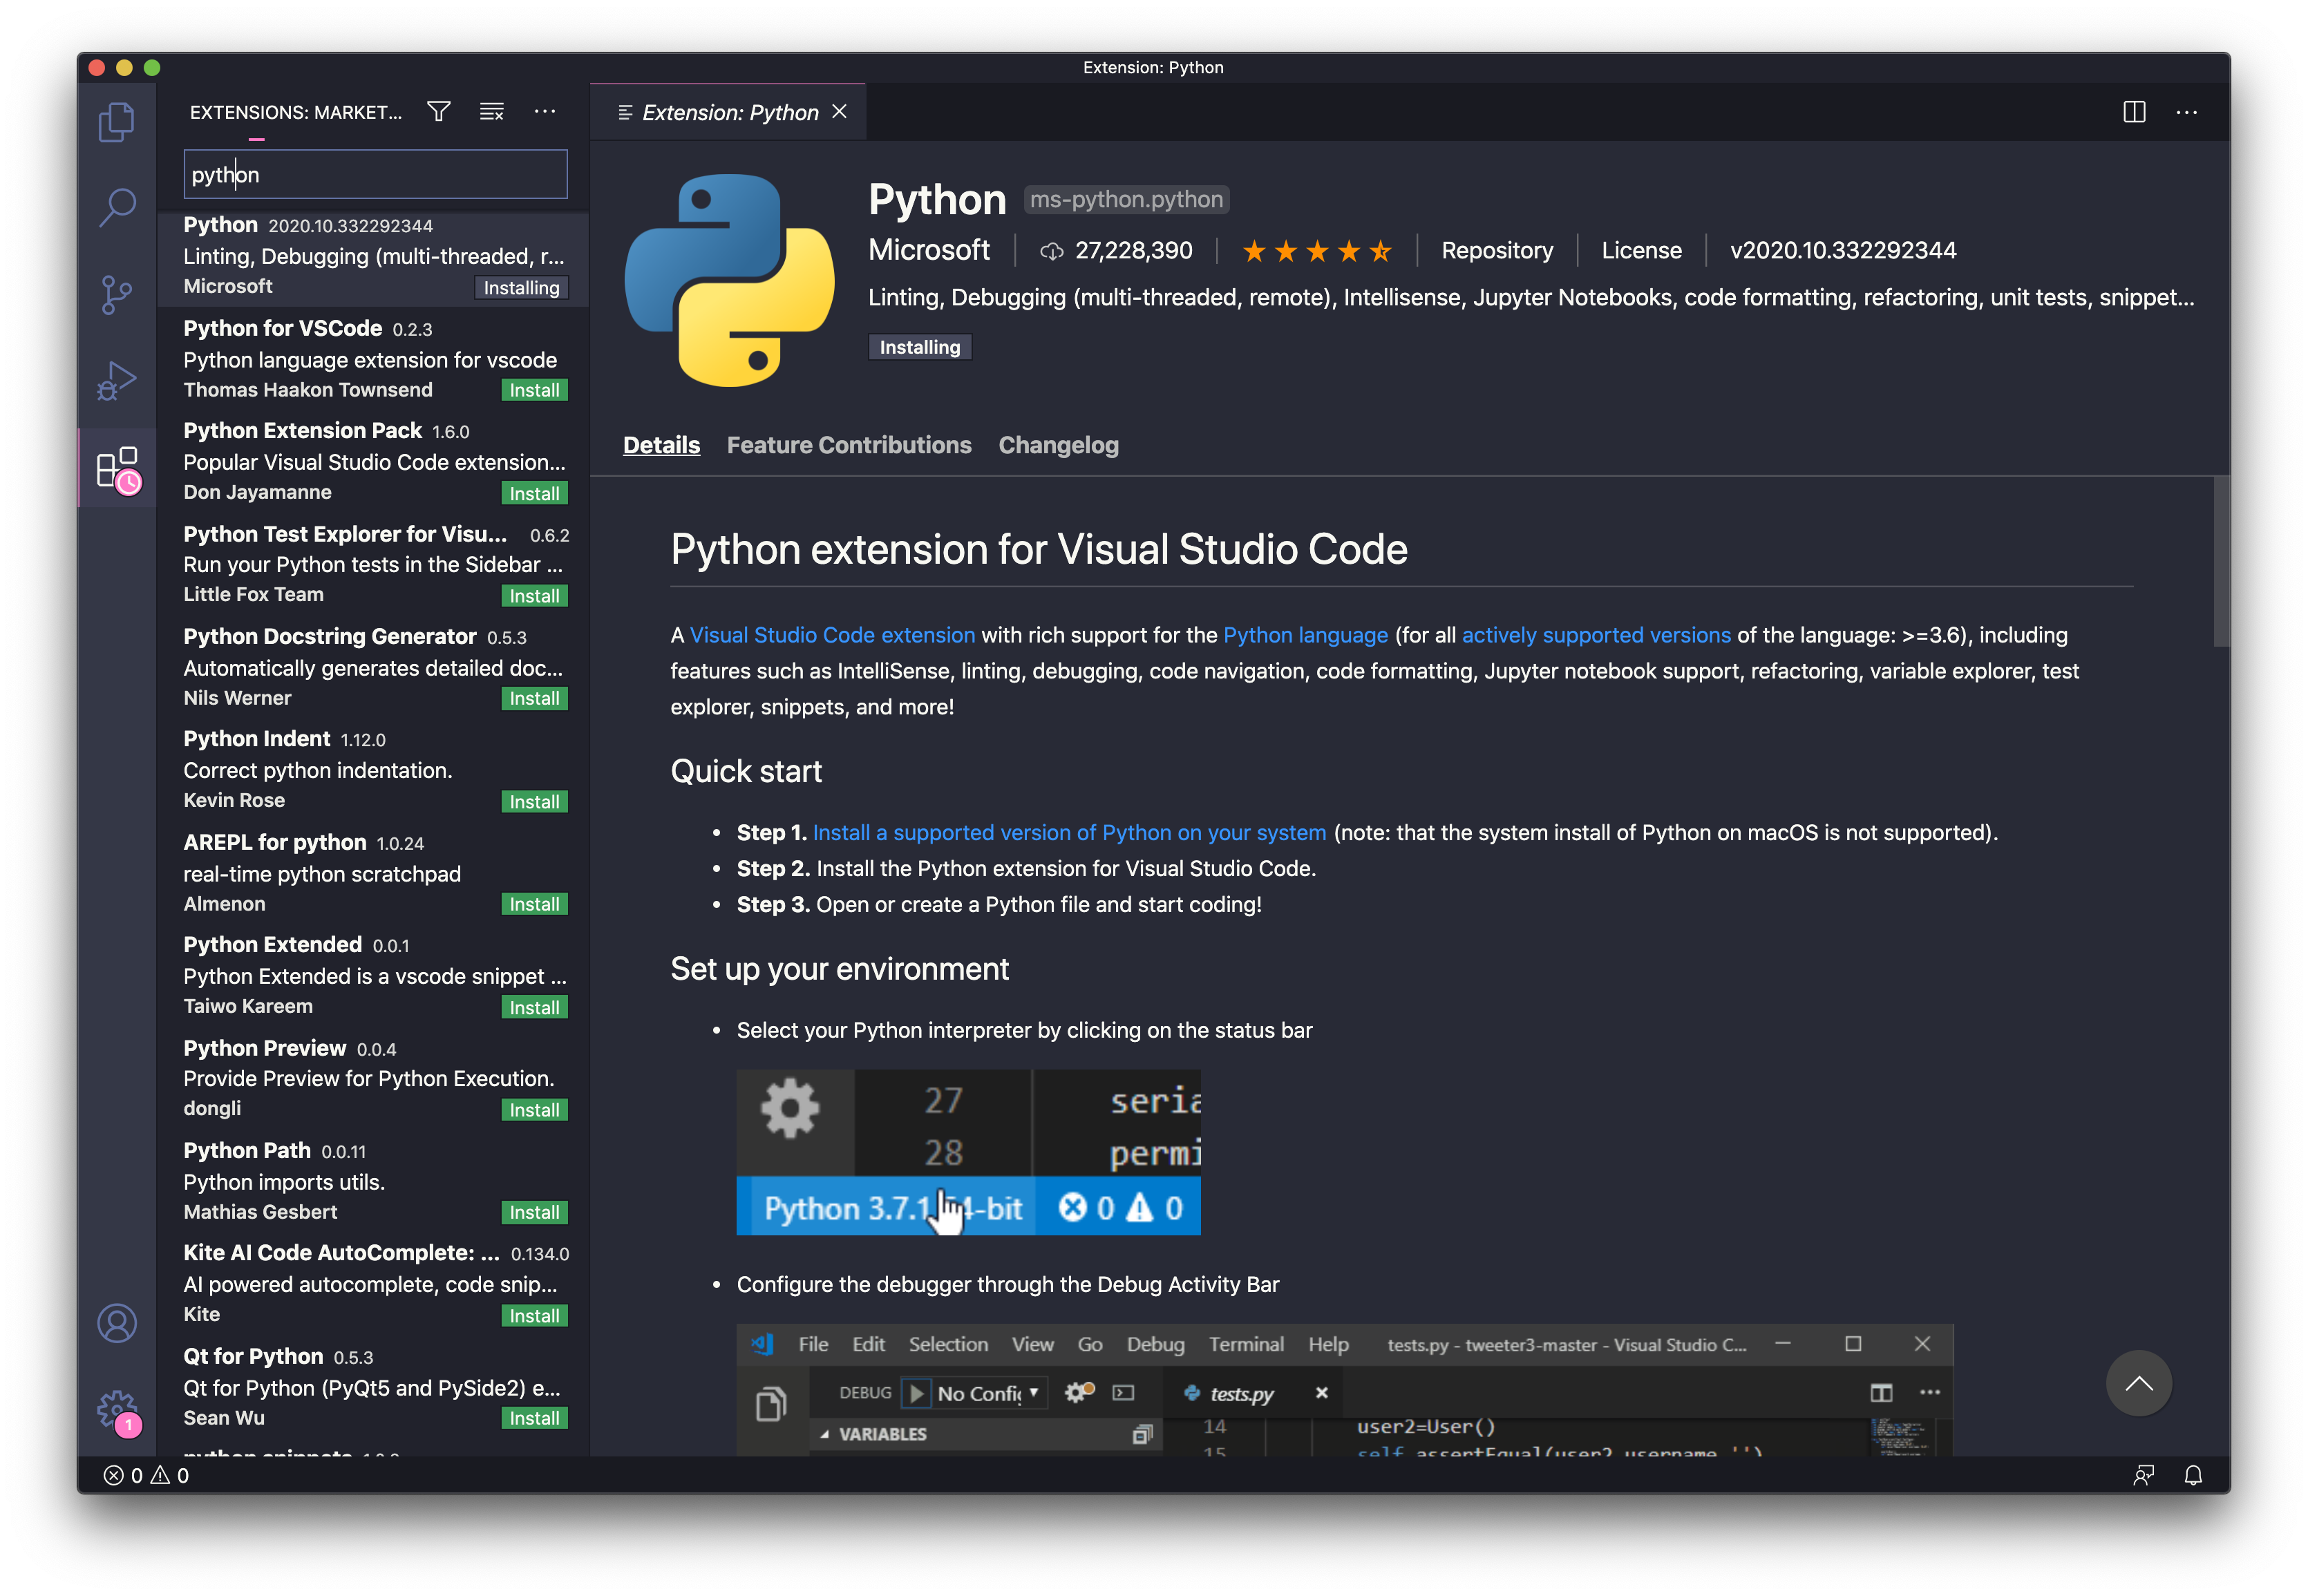Click the search input field for extensions
The image size is (2308, 1596).
point(374,172)
